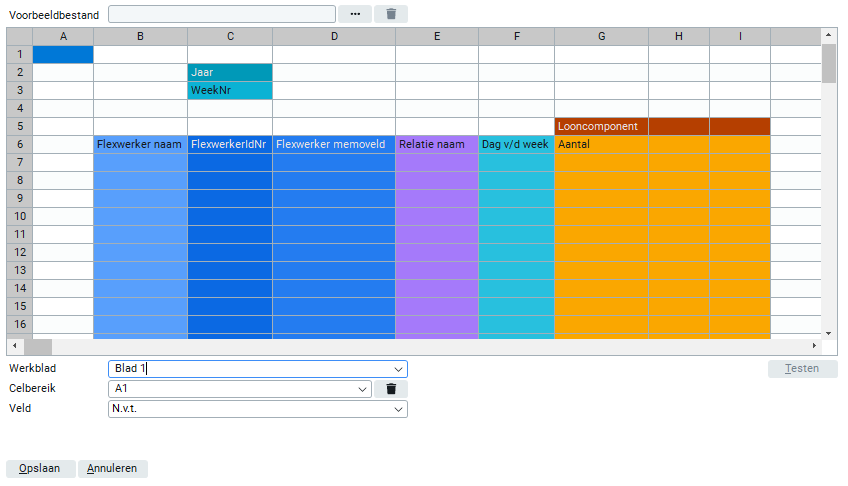Click the horizontal scrollbar left arrow
848x486 pixels.
tap(14, 347)
